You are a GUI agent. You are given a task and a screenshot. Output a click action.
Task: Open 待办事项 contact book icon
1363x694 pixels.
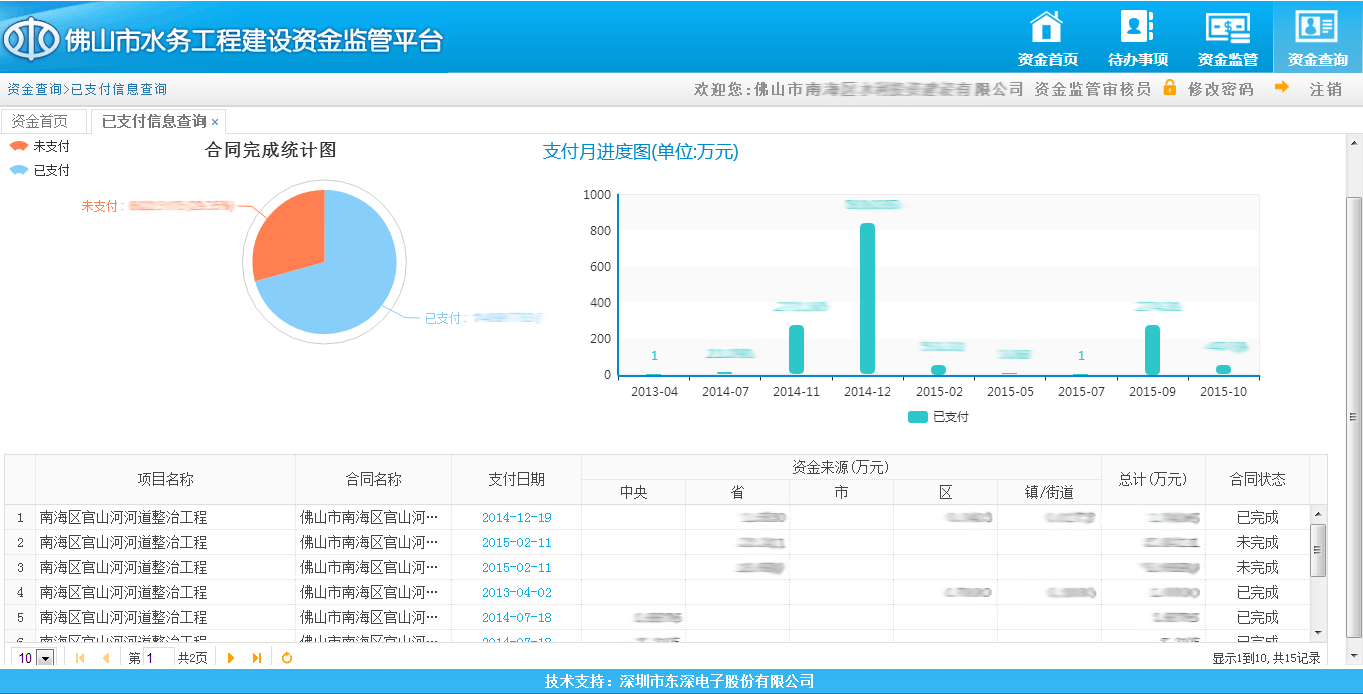click(x=1137, y=28)
